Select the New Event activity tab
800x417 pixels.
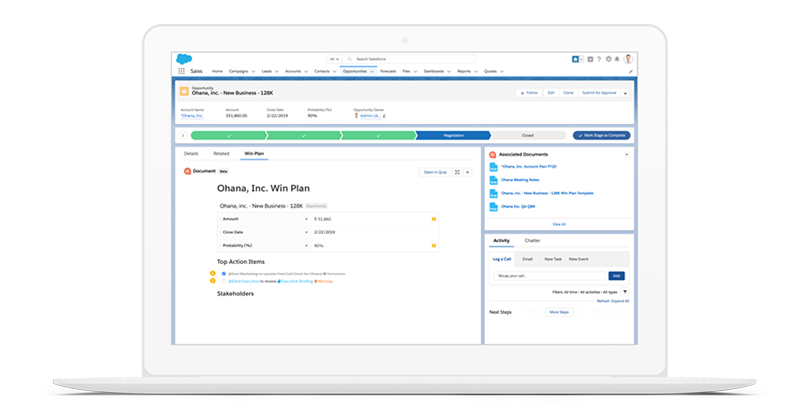coord(579,259)
